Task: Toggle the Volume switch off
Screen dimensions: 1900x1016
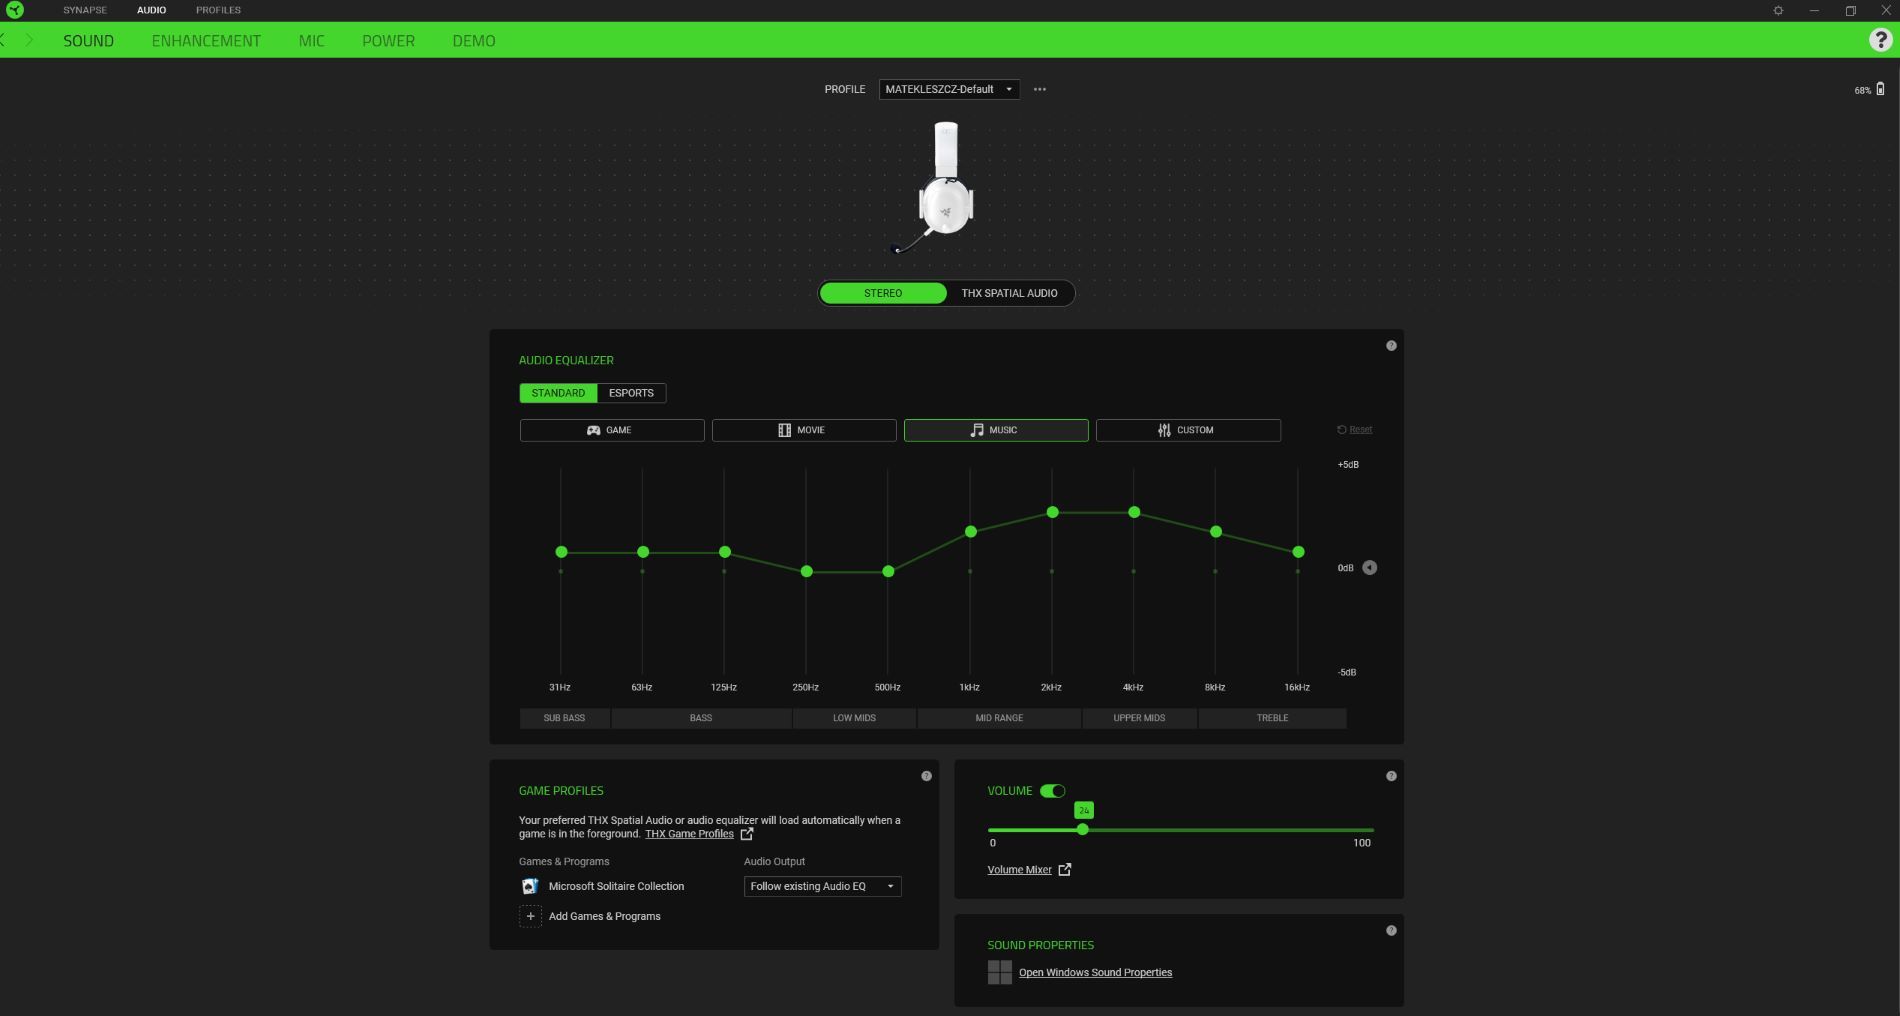Action: tap(1052, 791)
